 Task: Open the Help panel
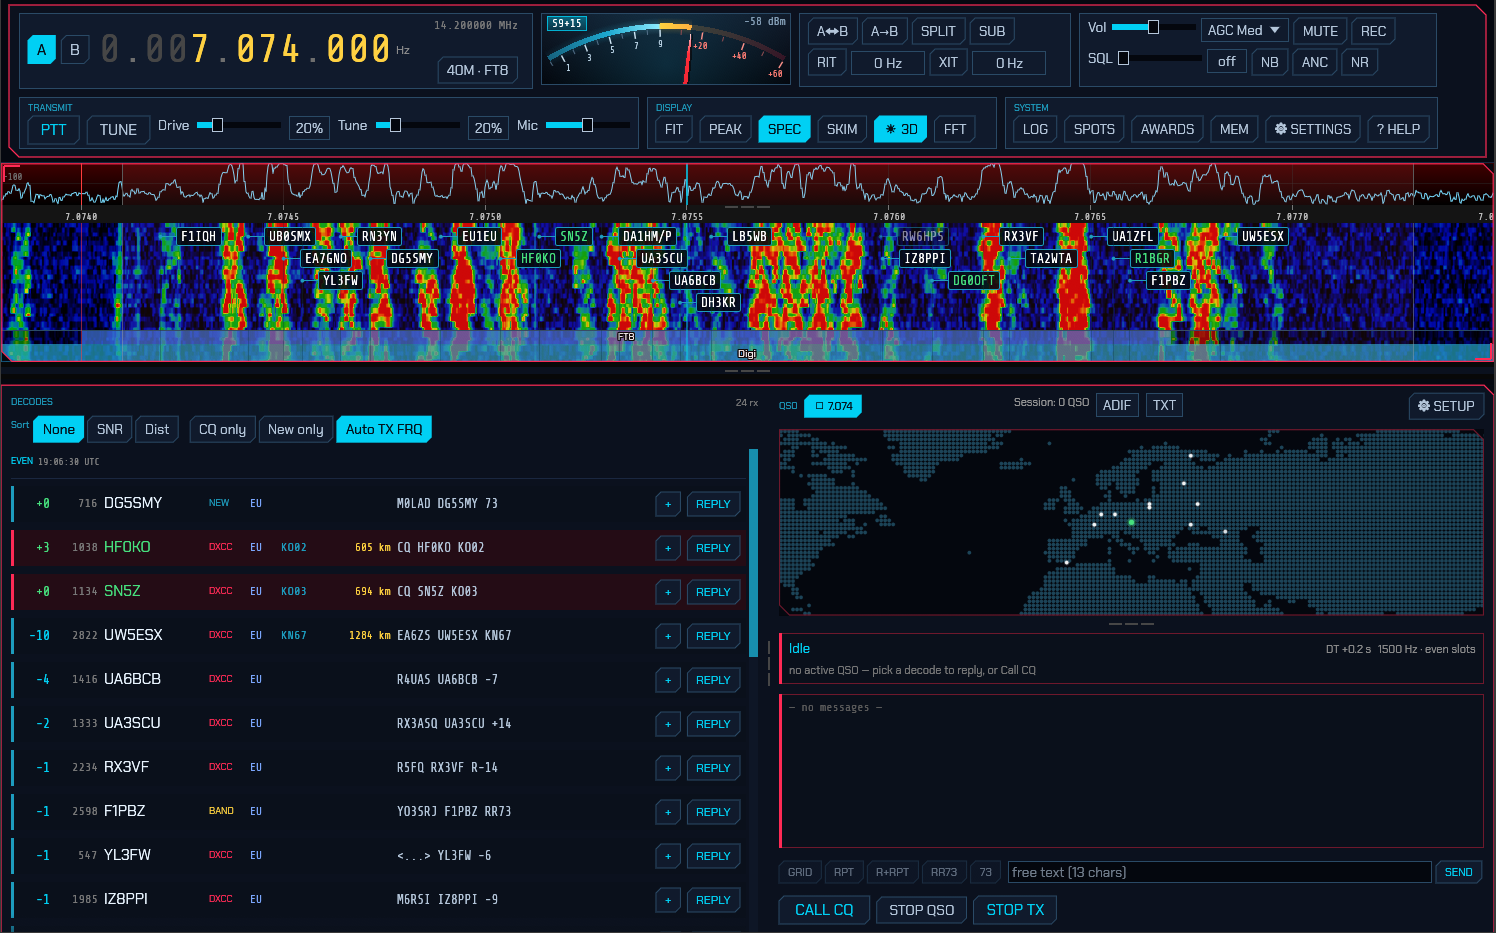(1398, 129)
